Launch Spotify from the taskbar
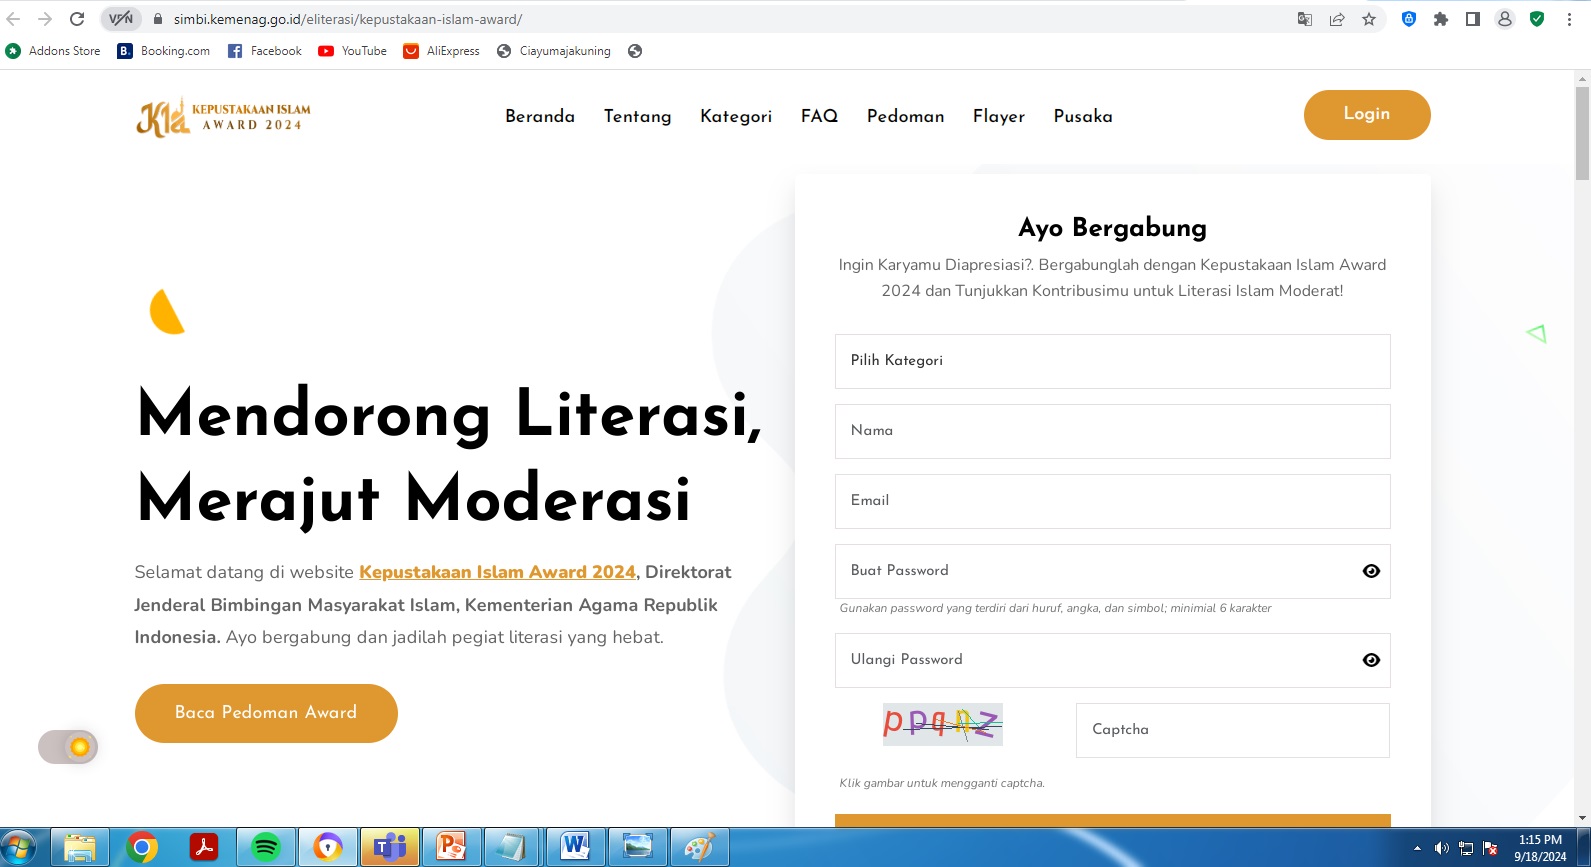The image size is (1591, 867). tap(266, 847)
